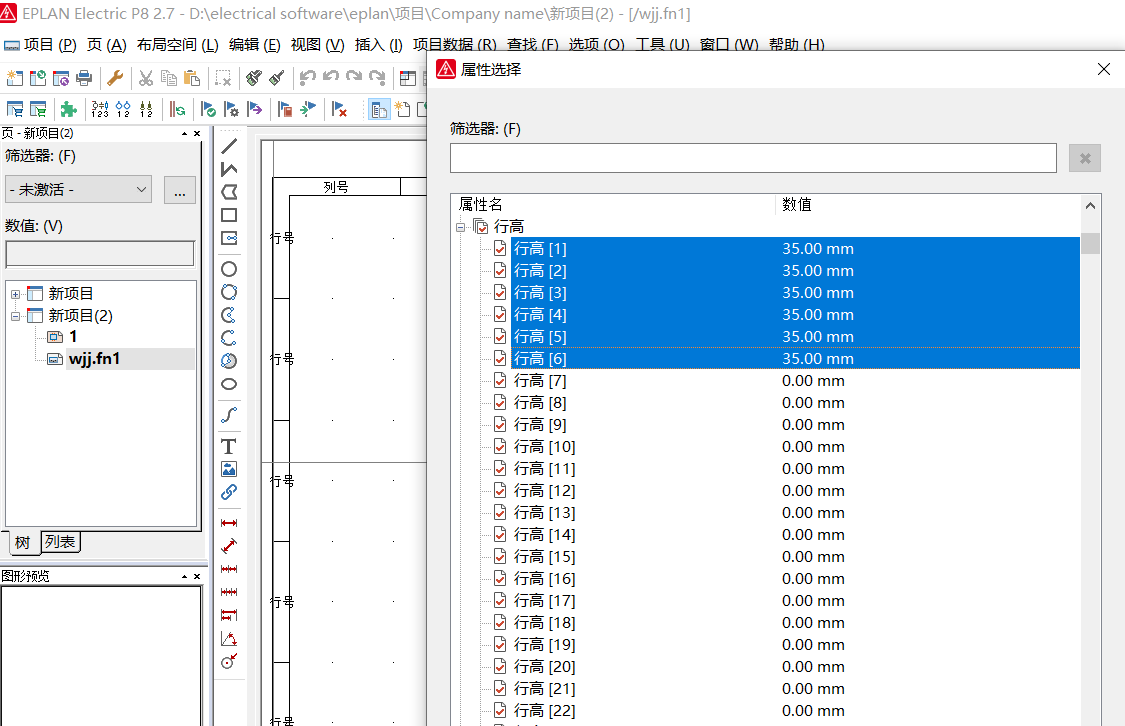Screen dimensions: 1125x726
Task: Click the ... button next to filter
Action: tap(179, 189)
